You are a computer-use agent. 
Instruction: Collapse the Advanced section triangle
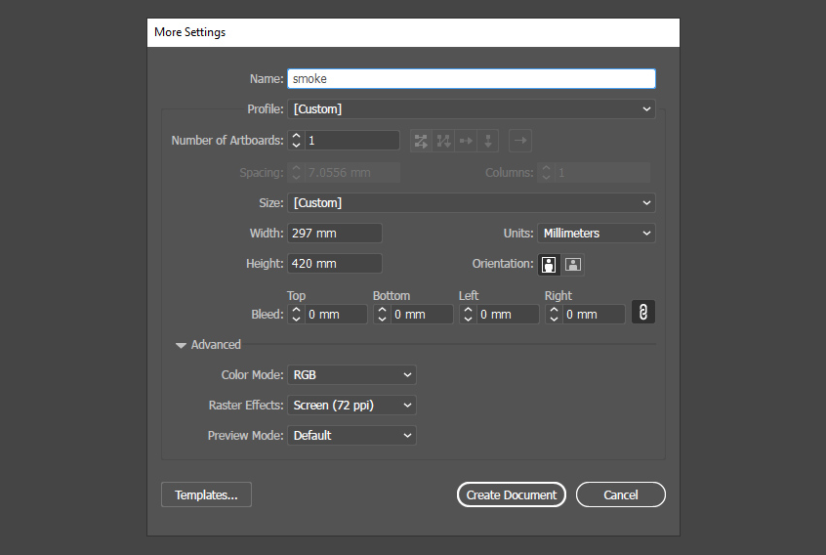coord(181,345)
